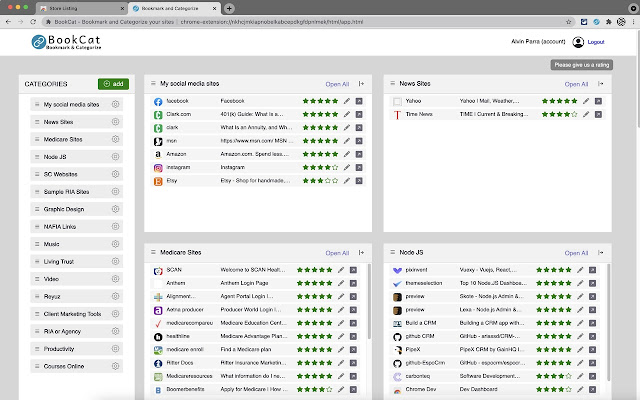Click the BookCat logo
The width and height of the screenshot is (640, 400).
pyautogui.click(x=66, y=42)
